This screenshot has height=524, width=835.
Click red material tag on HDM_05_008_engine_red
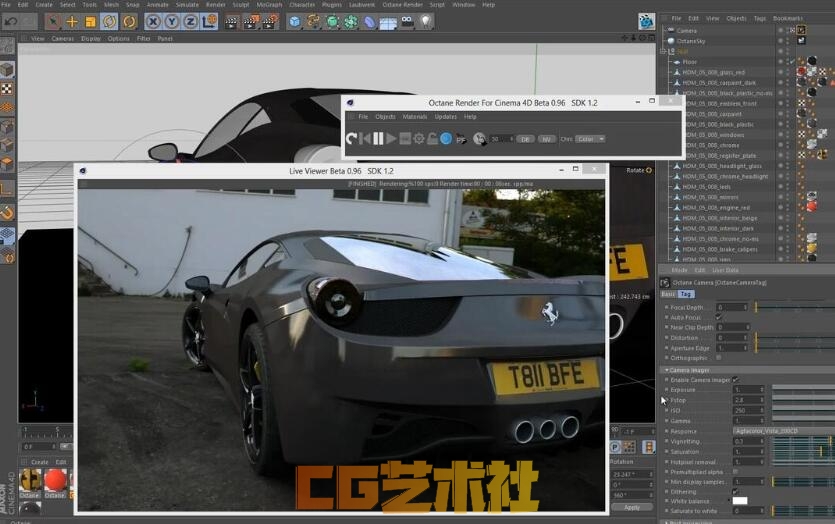pyautogui.click(x=812, y=207)
